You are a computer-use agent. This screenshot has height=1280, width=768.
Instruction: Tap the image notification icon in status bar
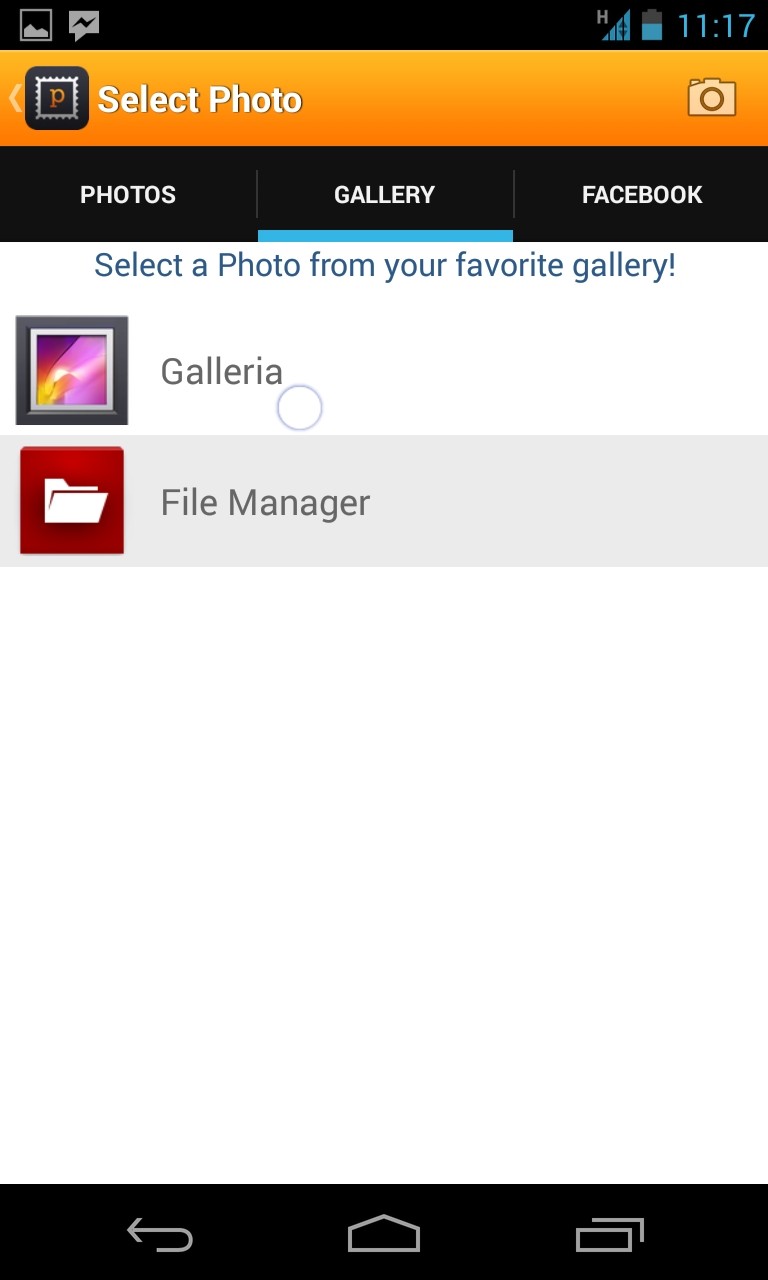coord(36,25)
